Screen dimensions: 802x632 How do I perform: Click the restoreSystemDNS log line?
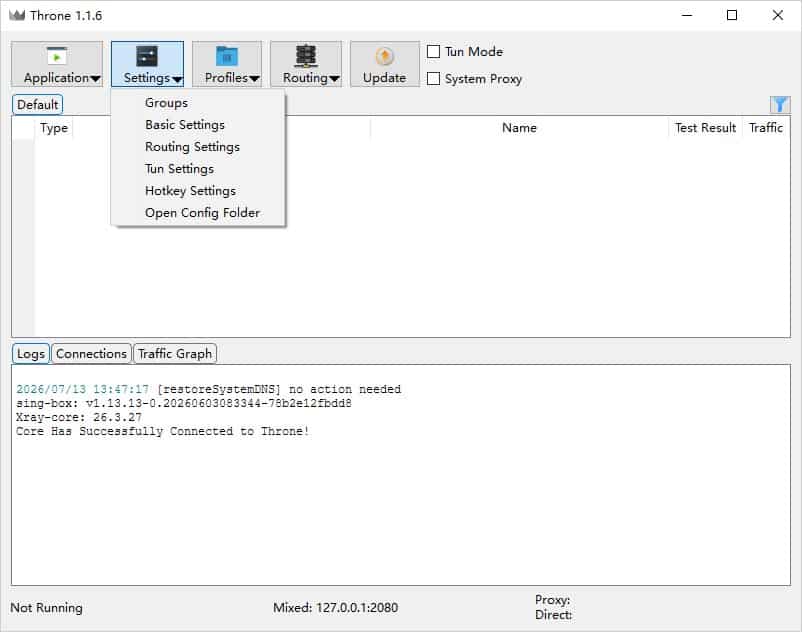[209, 390]
